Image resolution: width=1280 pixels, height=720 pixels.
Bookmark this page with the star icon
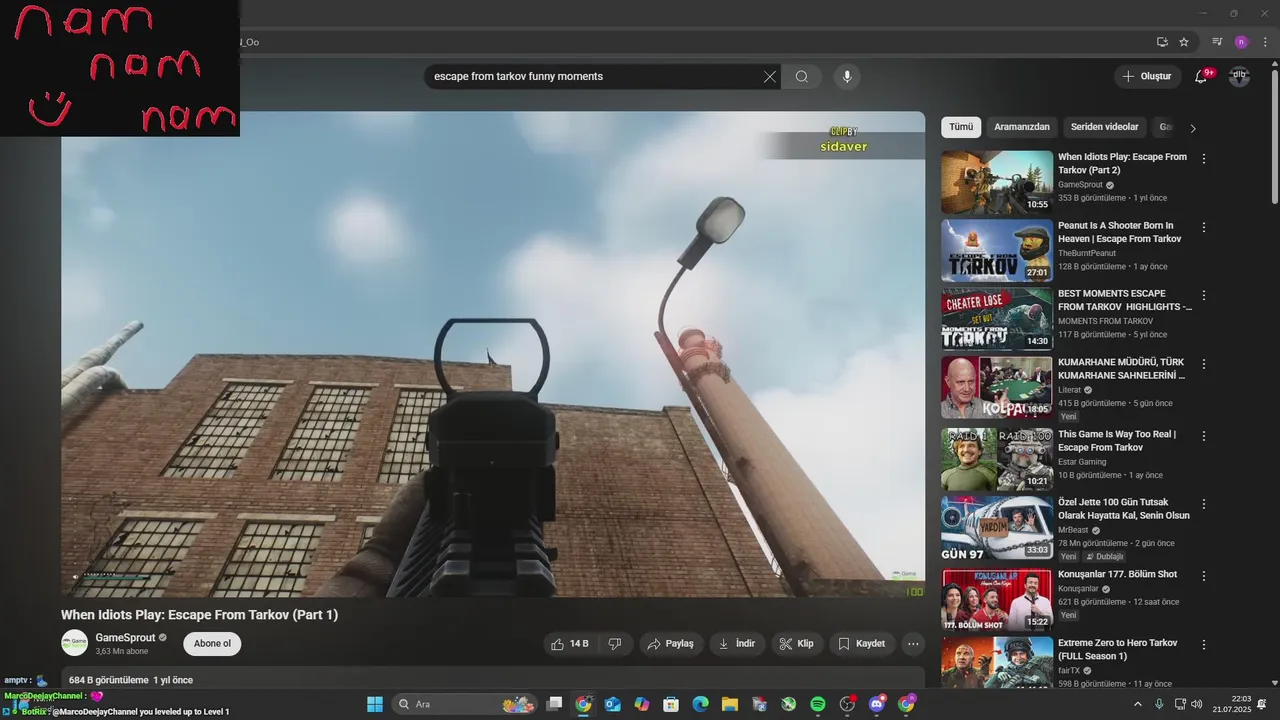click(1184, 42)
